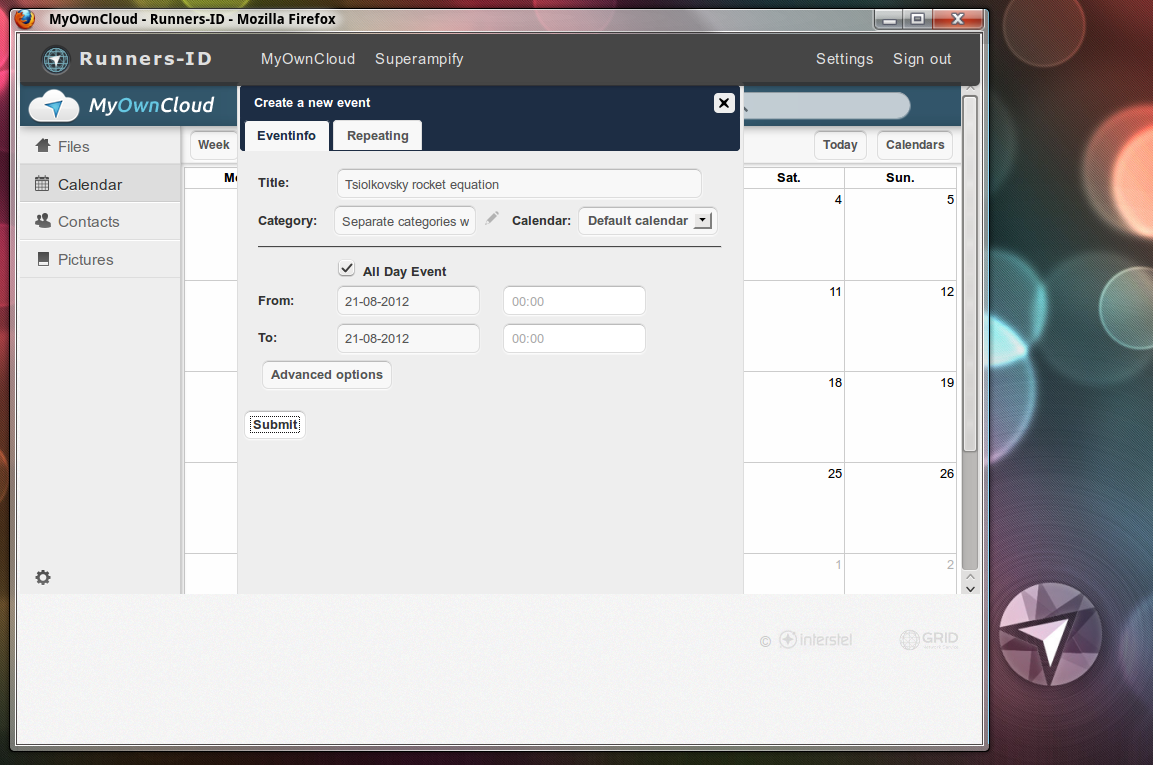Open the Calendars button

coord(915,145)
